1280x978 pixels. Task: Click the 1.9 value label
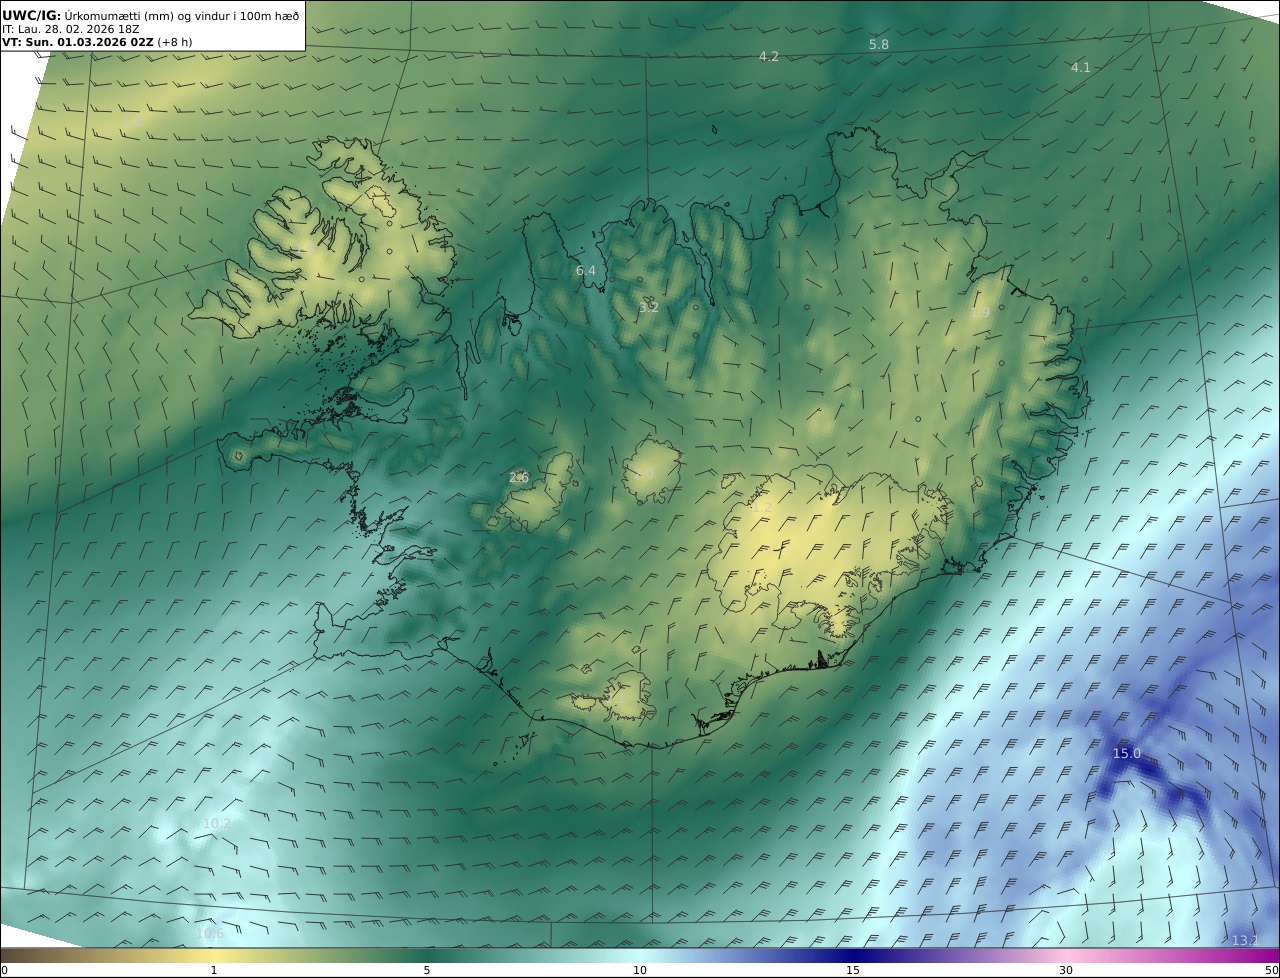tap(980, 313)
